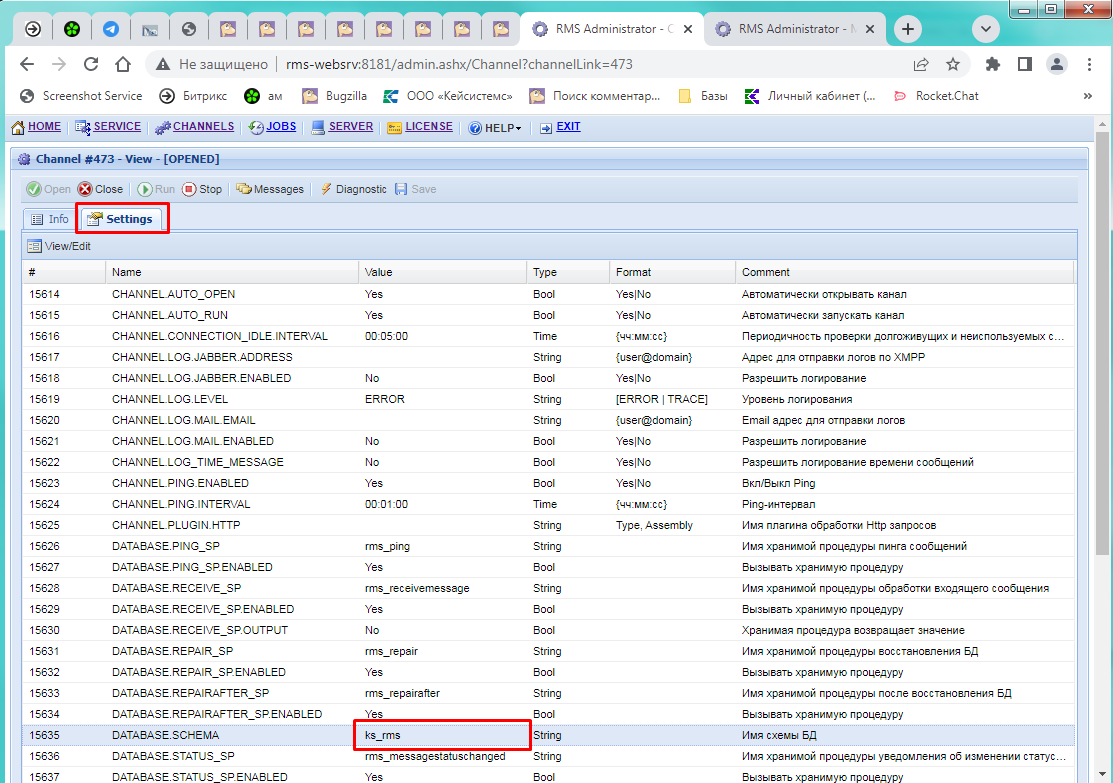Viewport: 1113px width, 783px height.
Task: Switch to the Info tab
Action: 50,219
